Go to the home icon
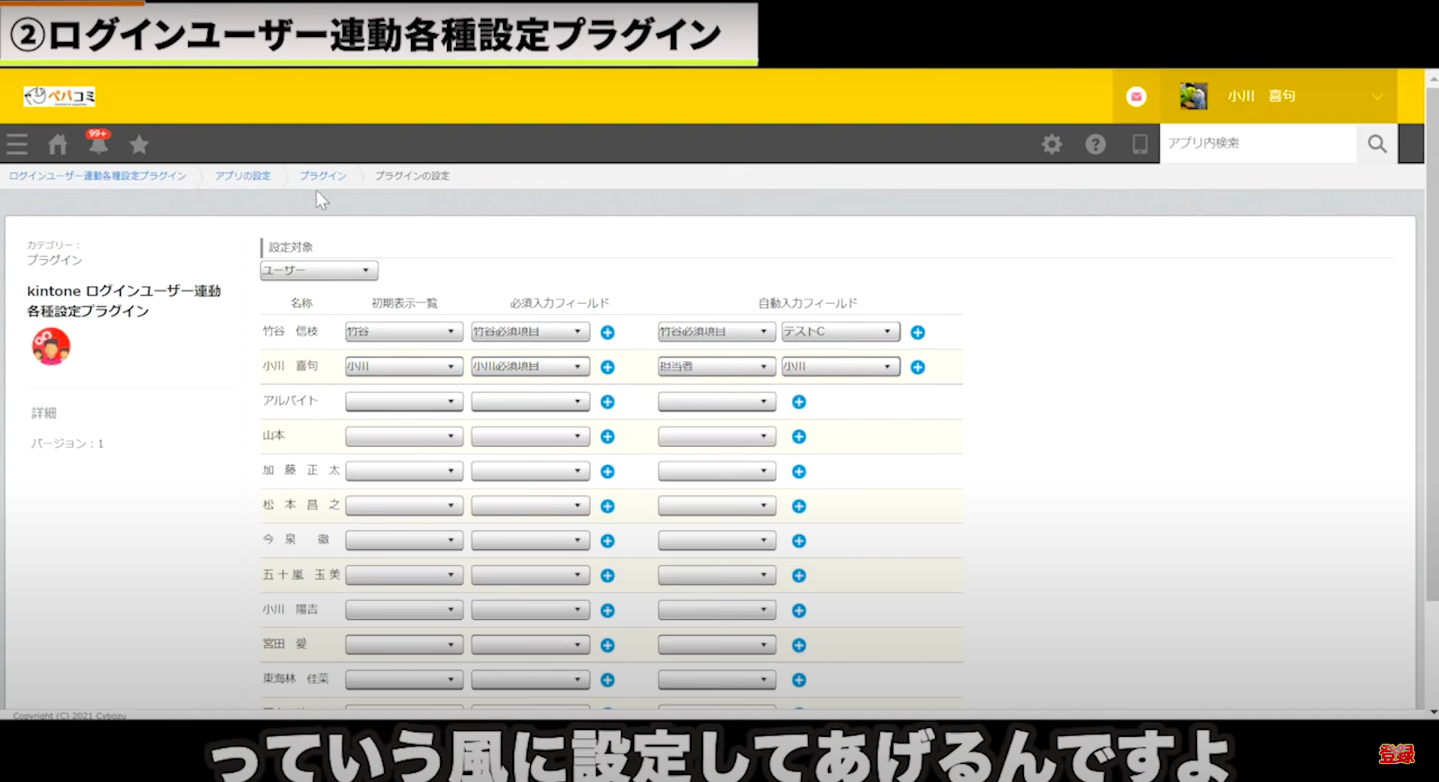The width and height of the screenshot is (1439, 782). pos(58,144)
